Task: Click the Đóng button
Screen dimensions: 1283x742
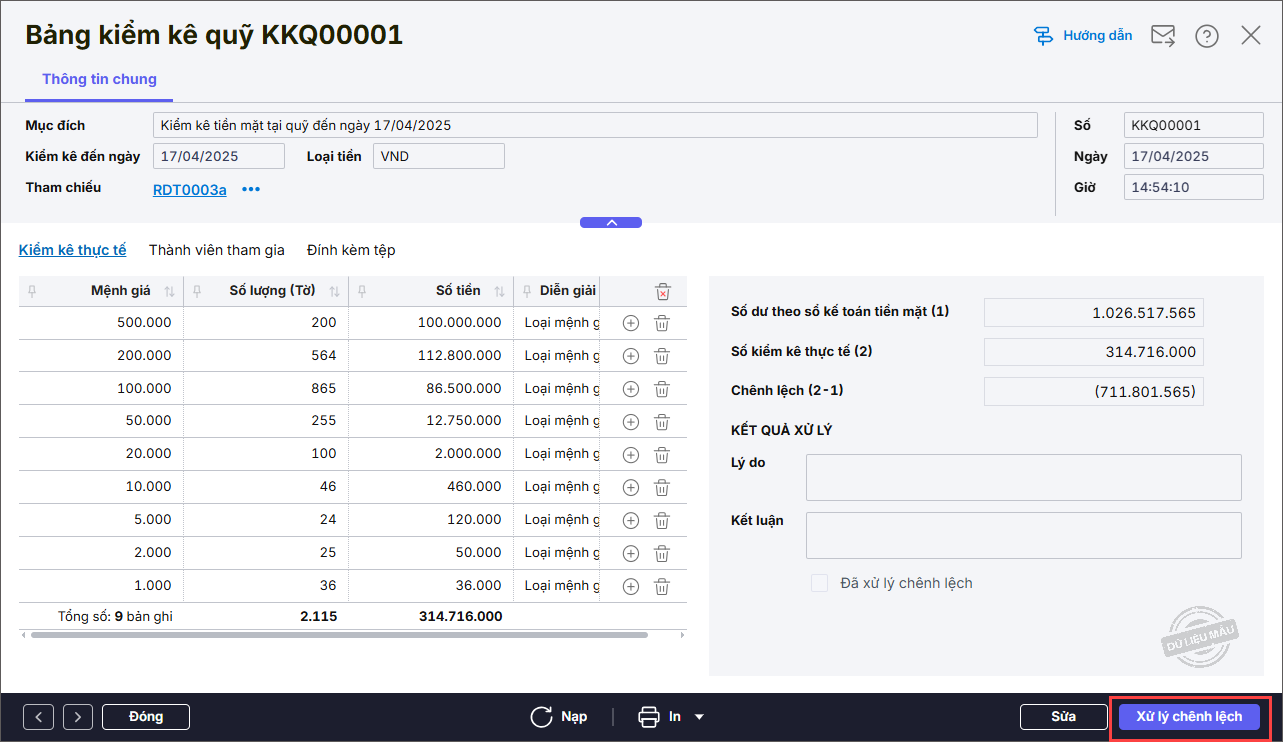Action: (x=146, y=717)
